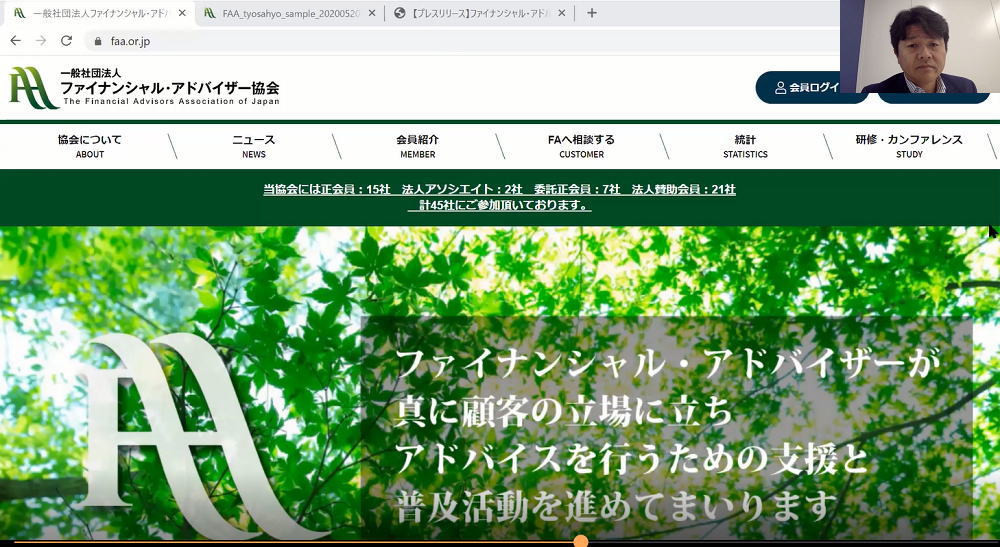Click the globe icon on the プレスリリース tab
The height and width of the screenshot is (547, 1000).
pos(400,13)
